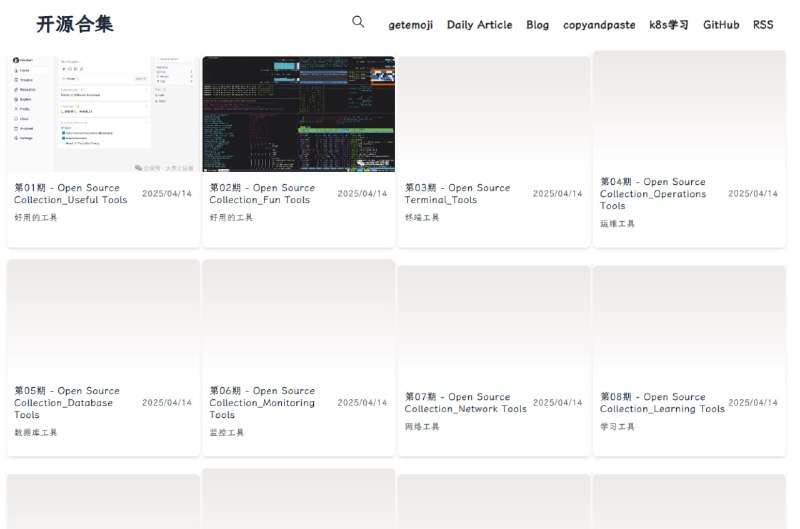The width and height of the screenshot is (800, 529).
Task: Select copyandpaste in the navigation
Action: pyautogui.click(x=598, y=25)
